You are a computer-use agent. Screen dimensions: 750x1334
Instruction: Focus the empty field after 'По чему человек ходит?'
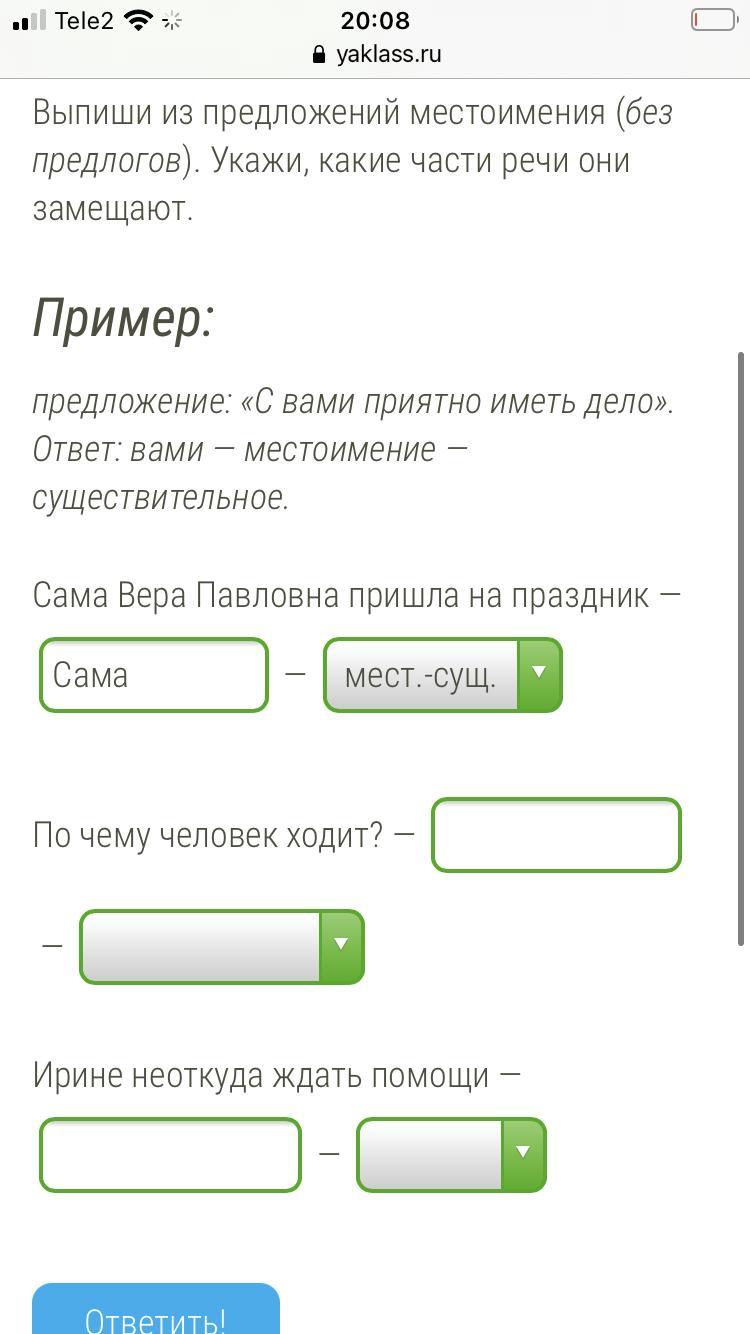[x=556, y=835]
